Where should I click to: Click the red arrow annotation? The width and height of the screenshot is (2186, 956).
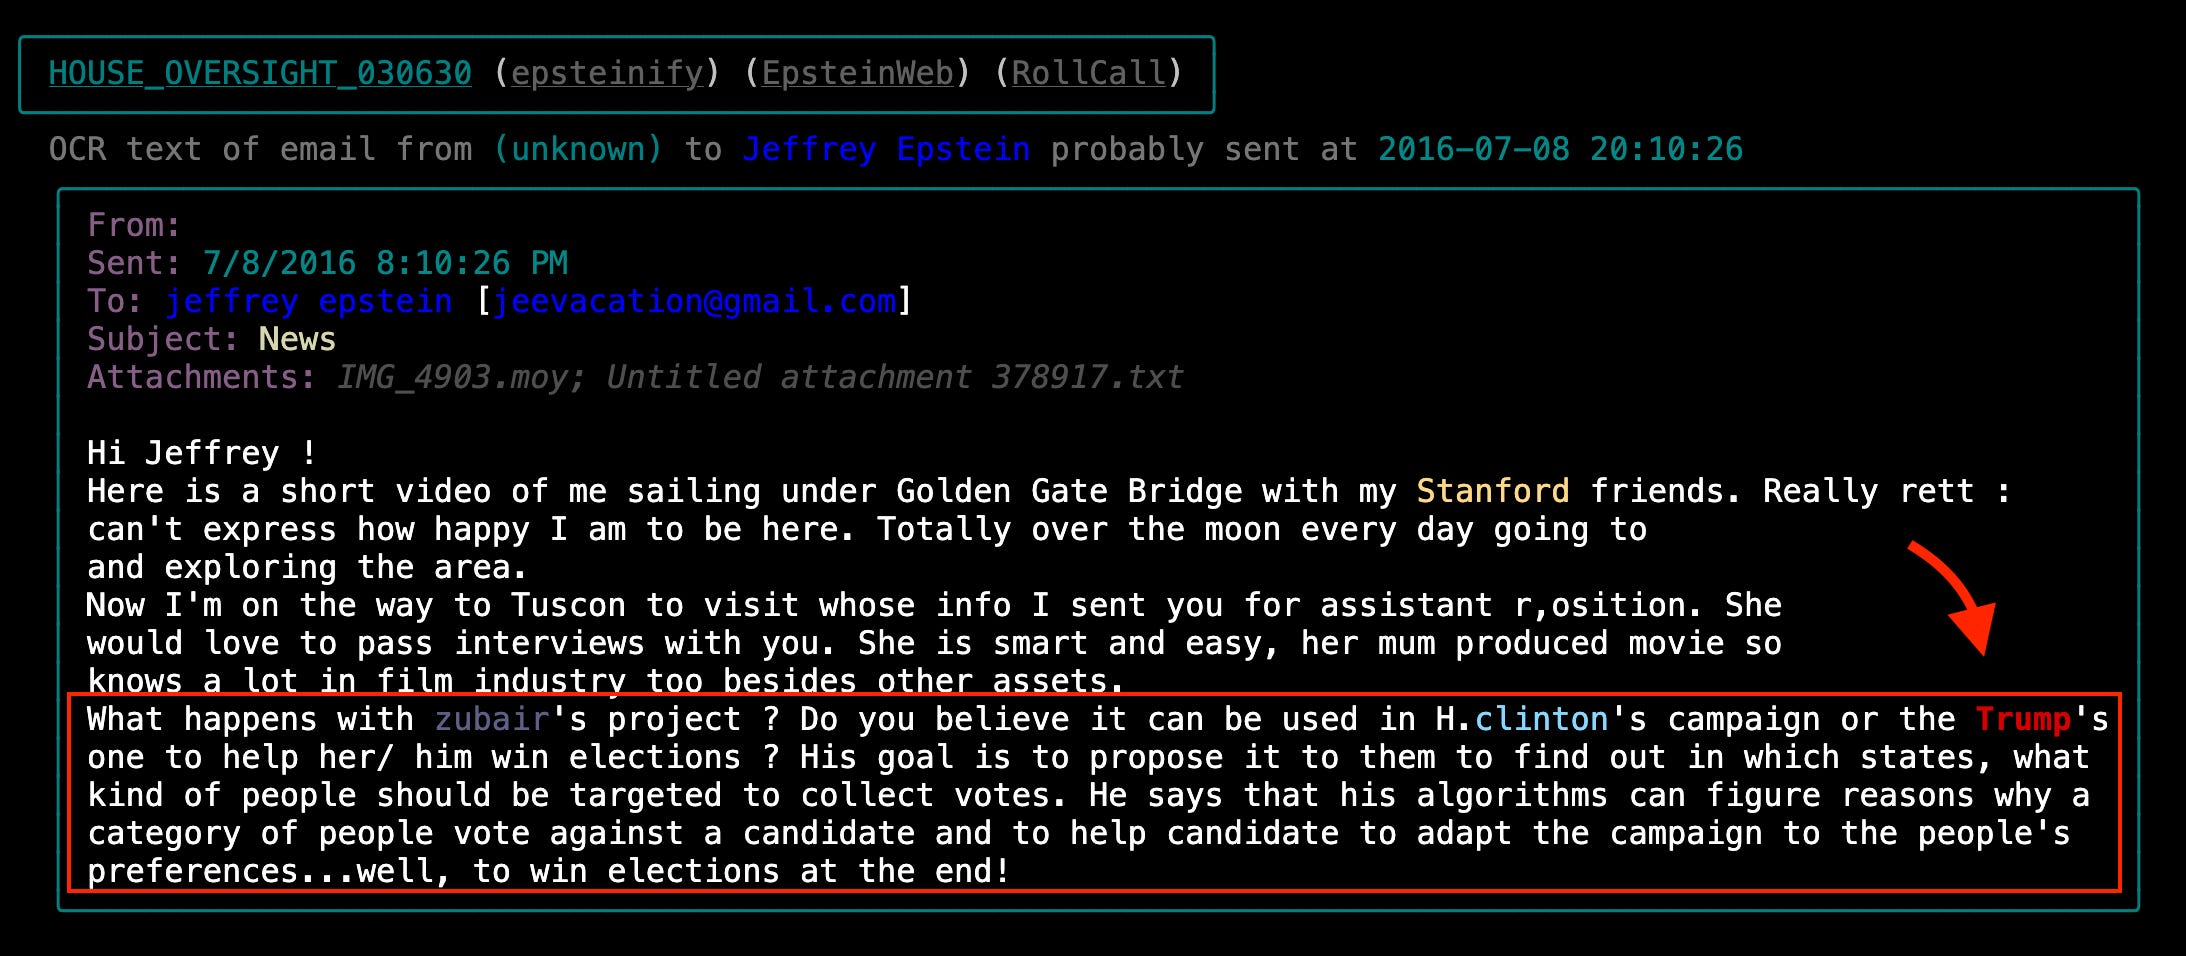pyautogui.click(x=1955, y=598)
